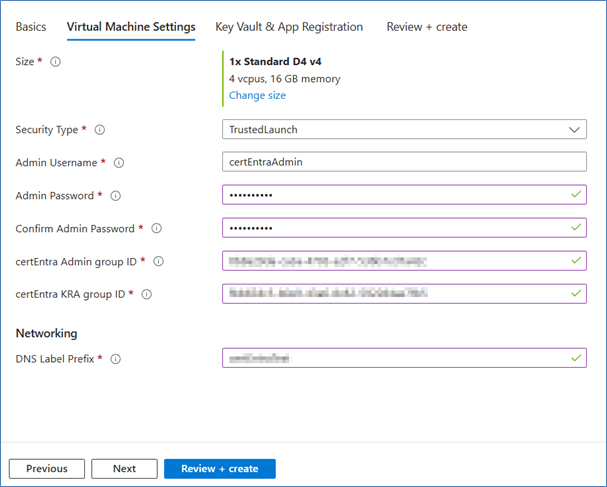Open the Key Vault & App Registration tab
This screenshot has height=487, width=607.
pos(289,27)
